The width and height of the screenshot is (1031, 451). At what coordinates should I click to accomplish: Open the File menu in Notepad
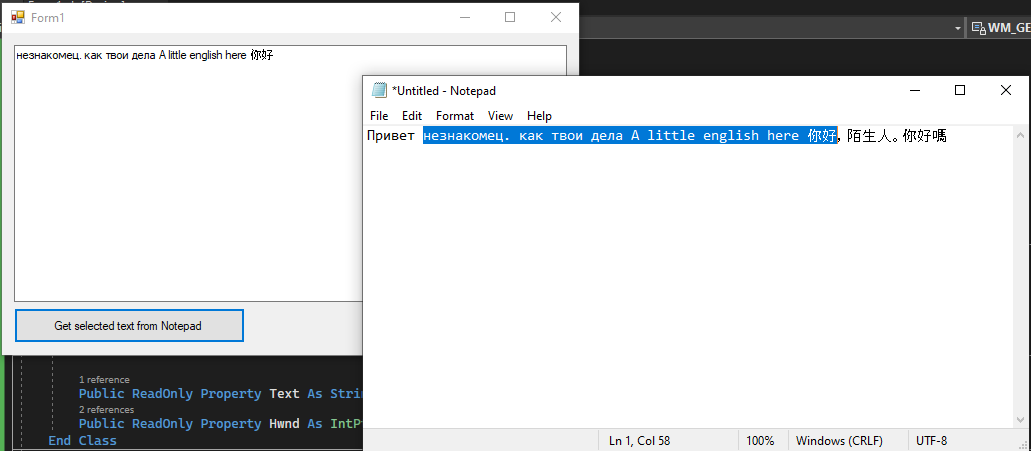point(379,116)
